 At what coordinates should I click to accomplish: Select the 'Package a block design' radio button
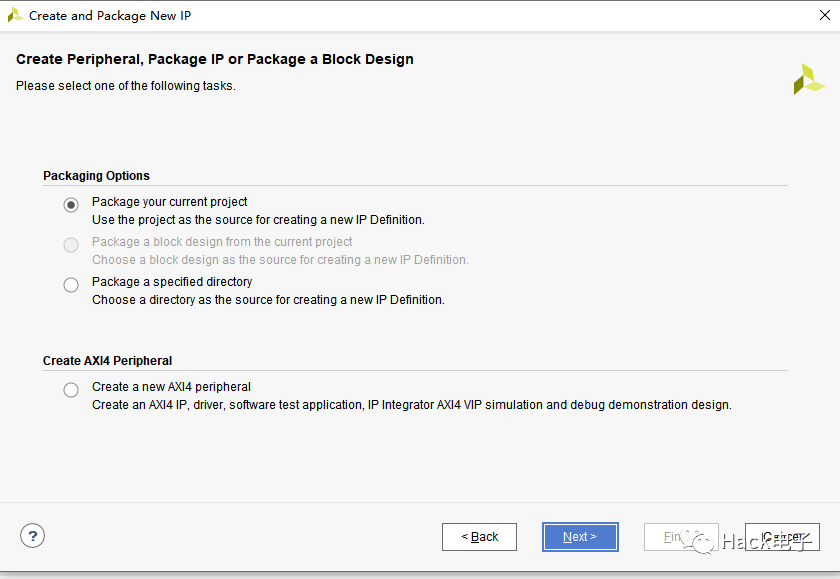71,244
